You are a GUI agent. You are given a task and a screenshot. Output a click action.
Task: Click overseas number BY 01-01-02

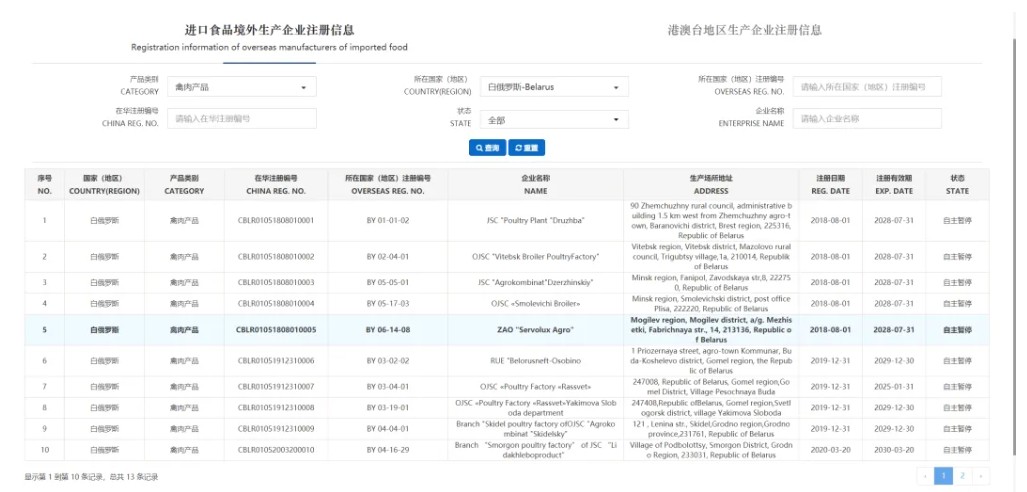[x=388, y=221]
